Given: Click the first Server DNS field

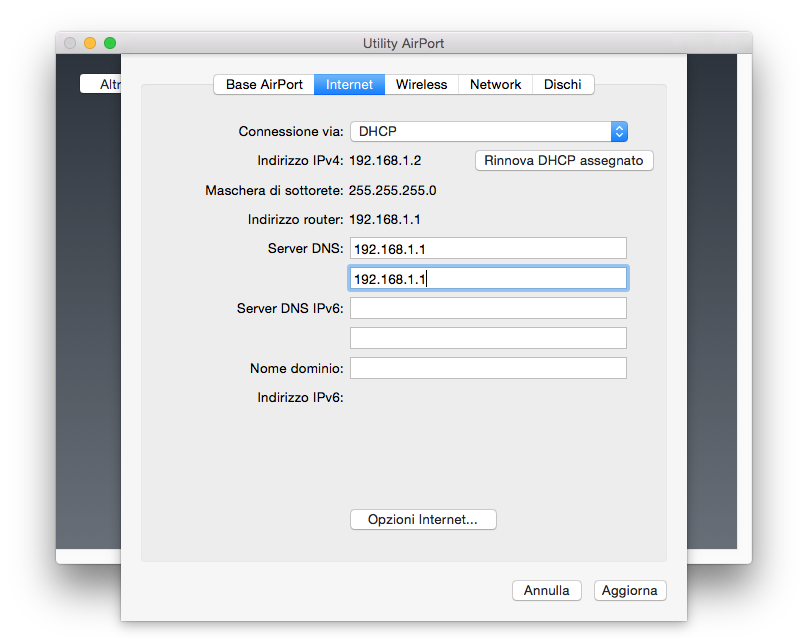Looking at the screenshot, I should (489, 249).
